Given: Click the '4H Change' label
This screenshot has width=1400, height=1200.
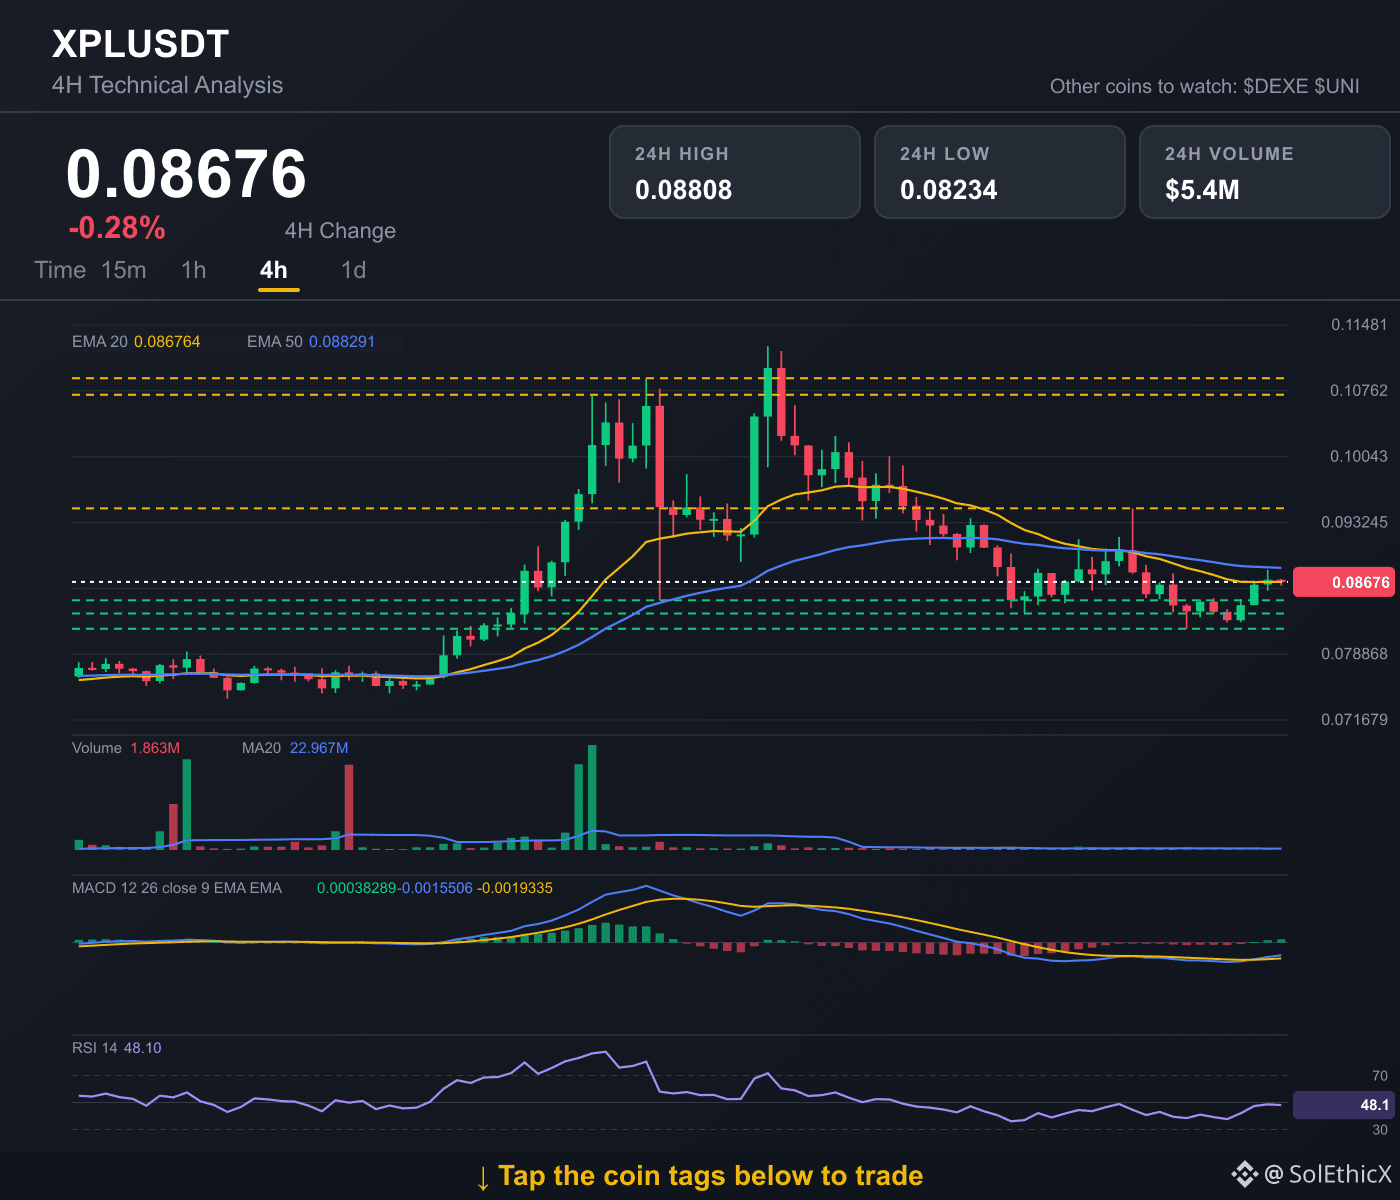Looking at the screenshot, I should coord(340,231).
